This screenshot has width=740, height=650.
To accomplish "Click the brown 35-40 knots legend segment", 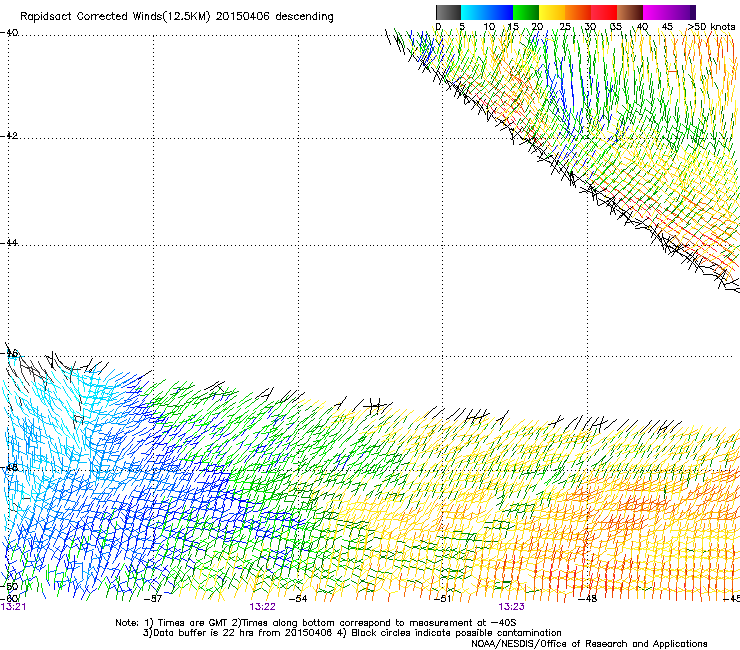I will click(x=630, y=12).
